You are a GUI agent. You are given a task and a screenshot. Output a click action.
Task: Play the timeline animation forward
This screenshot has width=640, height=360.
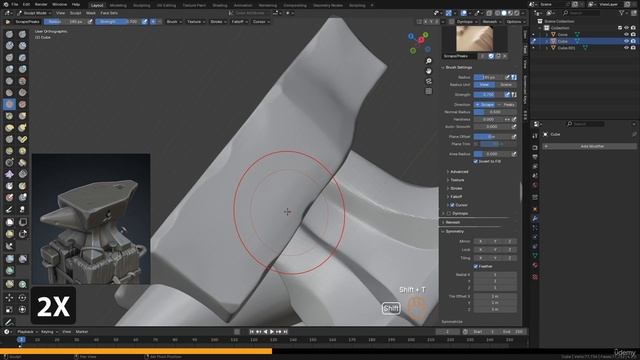point(272,332)
